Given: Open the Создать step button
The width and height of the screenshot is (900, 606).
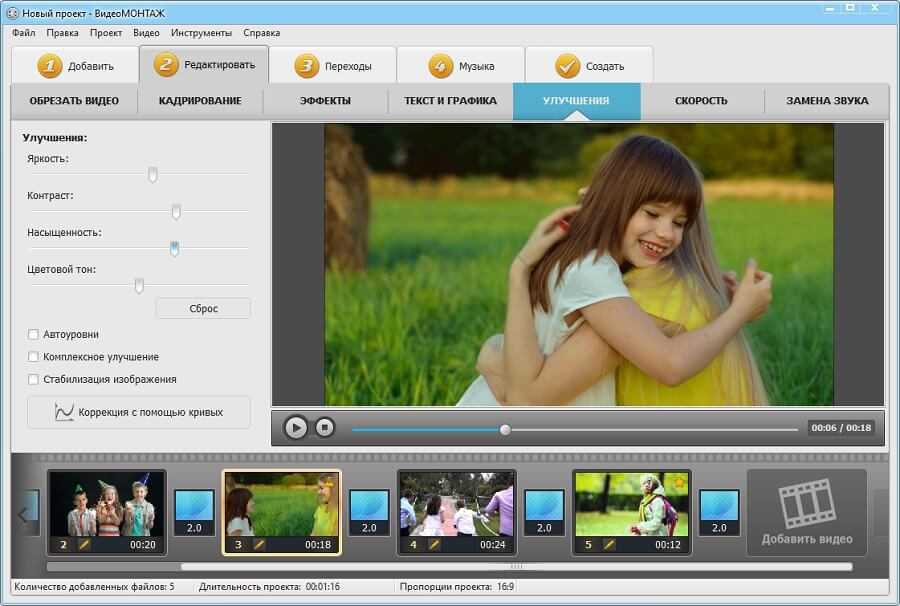Looking at the screenshot, I should coord(589,66).
